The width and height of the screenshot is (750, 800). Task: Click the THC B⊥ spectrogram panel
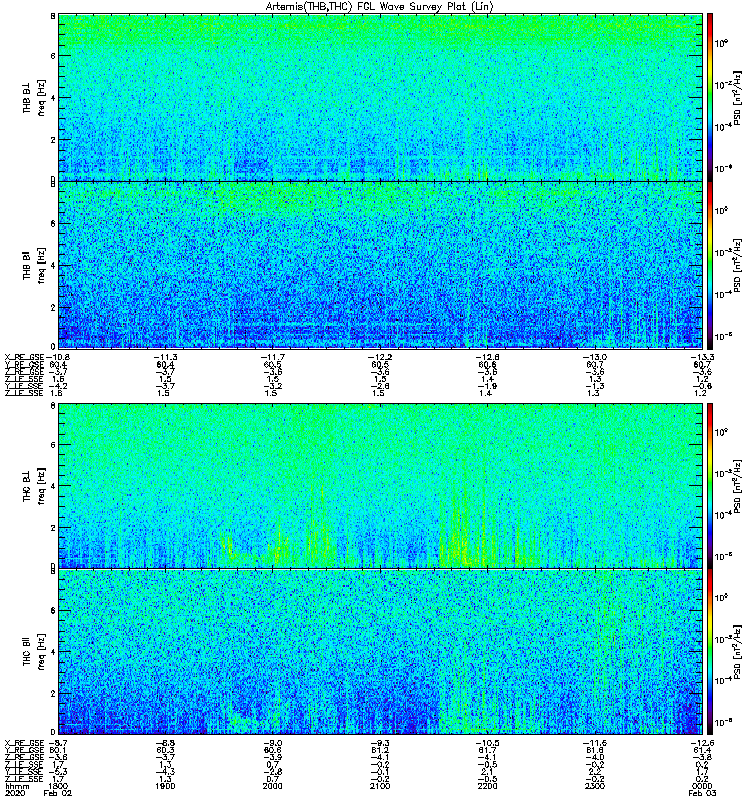(x=380, y=485)
